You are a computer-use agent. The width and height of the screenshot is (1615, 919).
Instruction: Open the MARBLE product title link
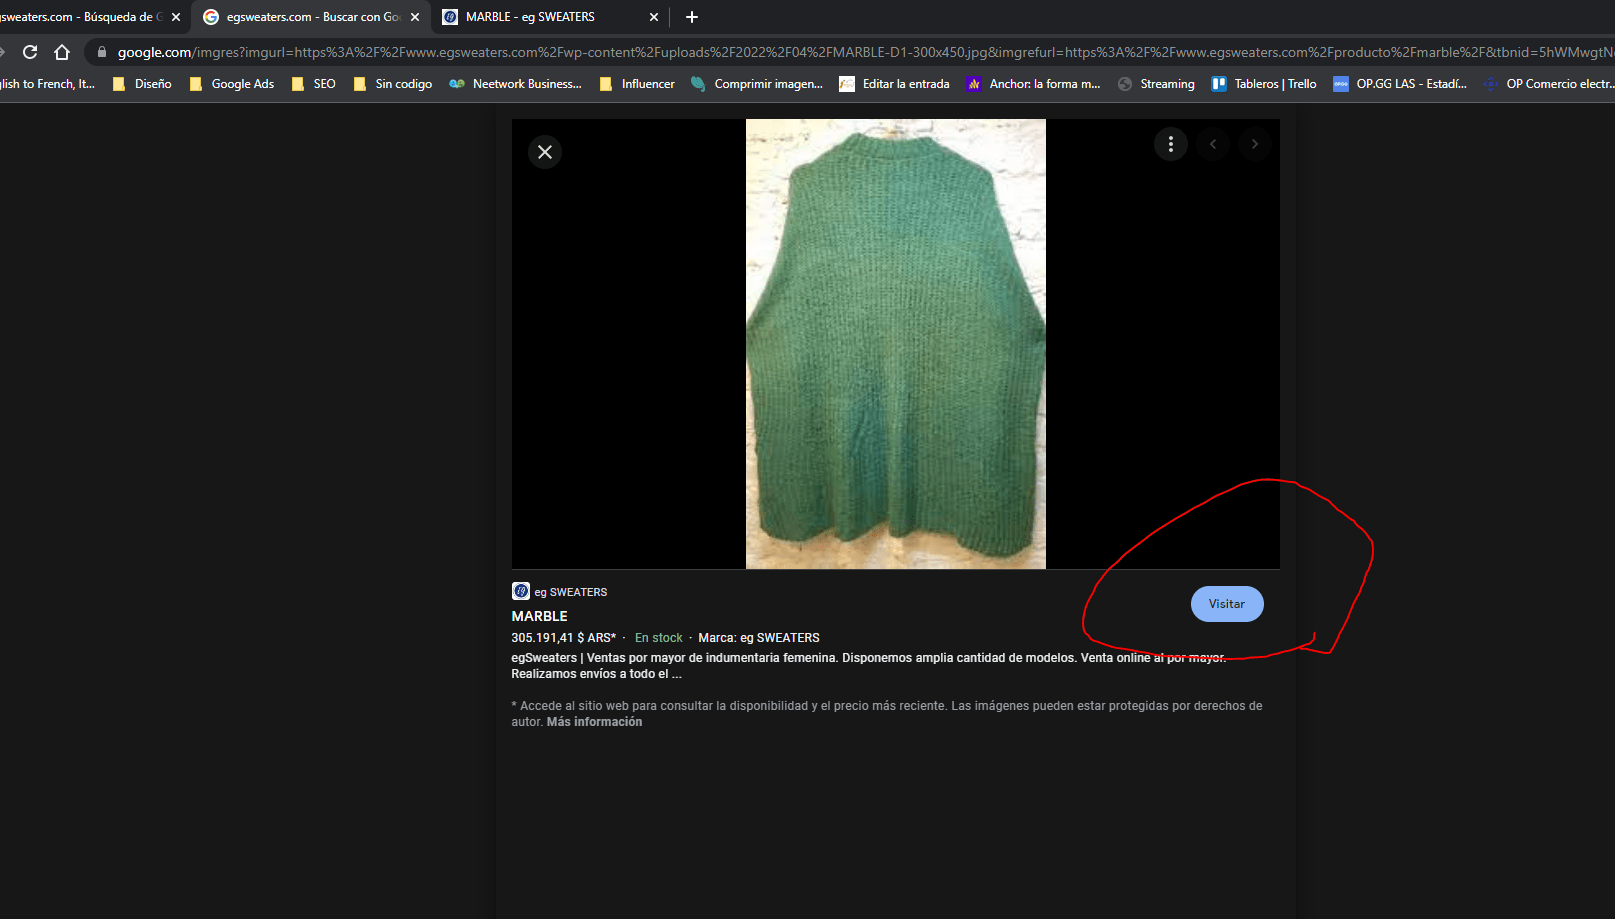pyautogui.click(x=540, y=616)
